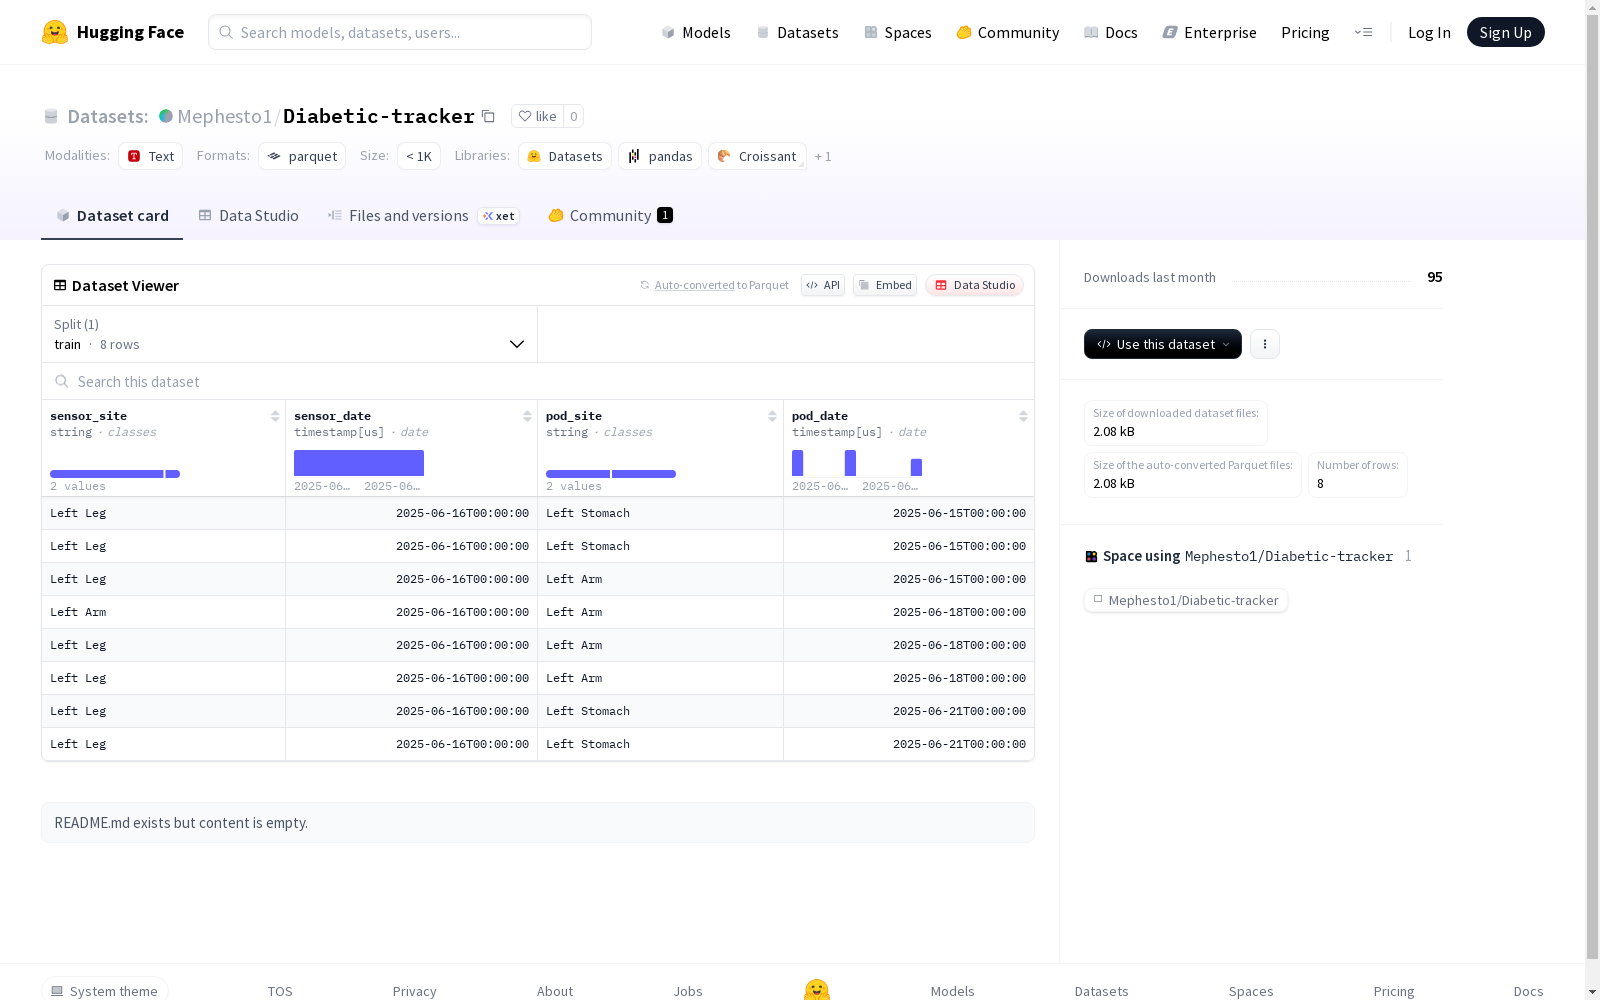Click the About footer link
The image size is (1600, 1000).
(555, 991)
